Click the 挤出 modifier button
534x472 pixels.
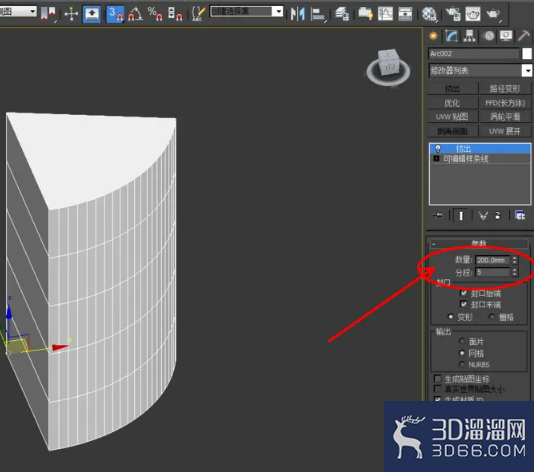453,89
